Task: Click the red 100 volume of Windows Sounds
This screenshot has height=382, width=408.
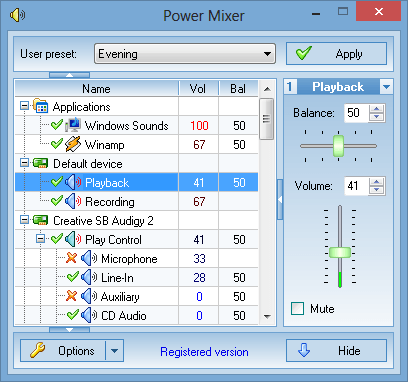Action: point(199,126)
